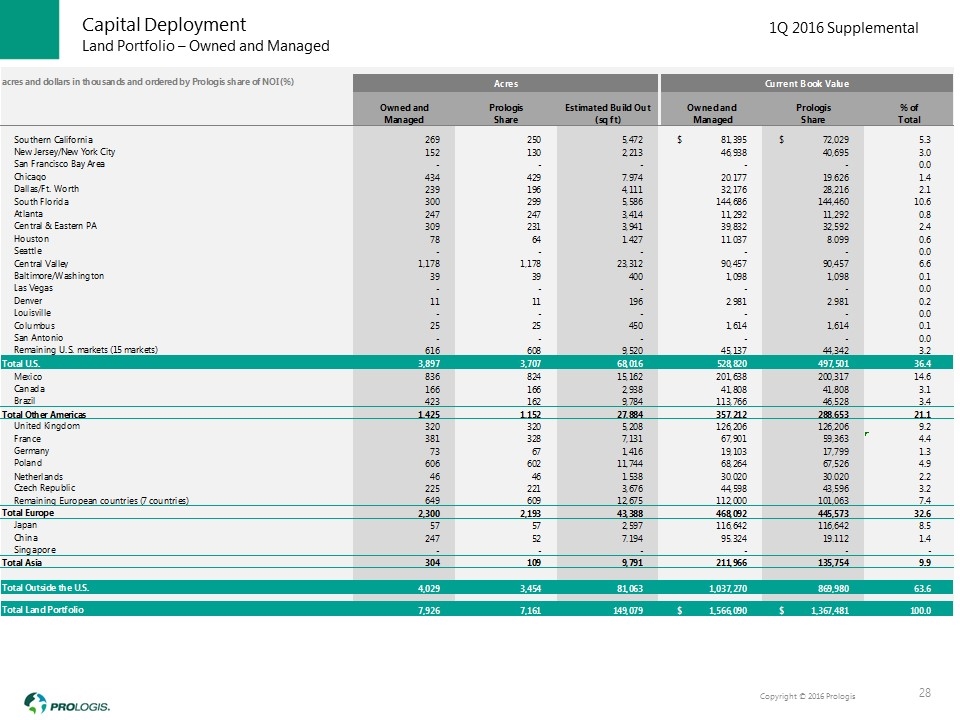Click the Estimated Build Out (sq ft) column header
The width and height of the screenshot is (960, 720).
pos(608,113)
